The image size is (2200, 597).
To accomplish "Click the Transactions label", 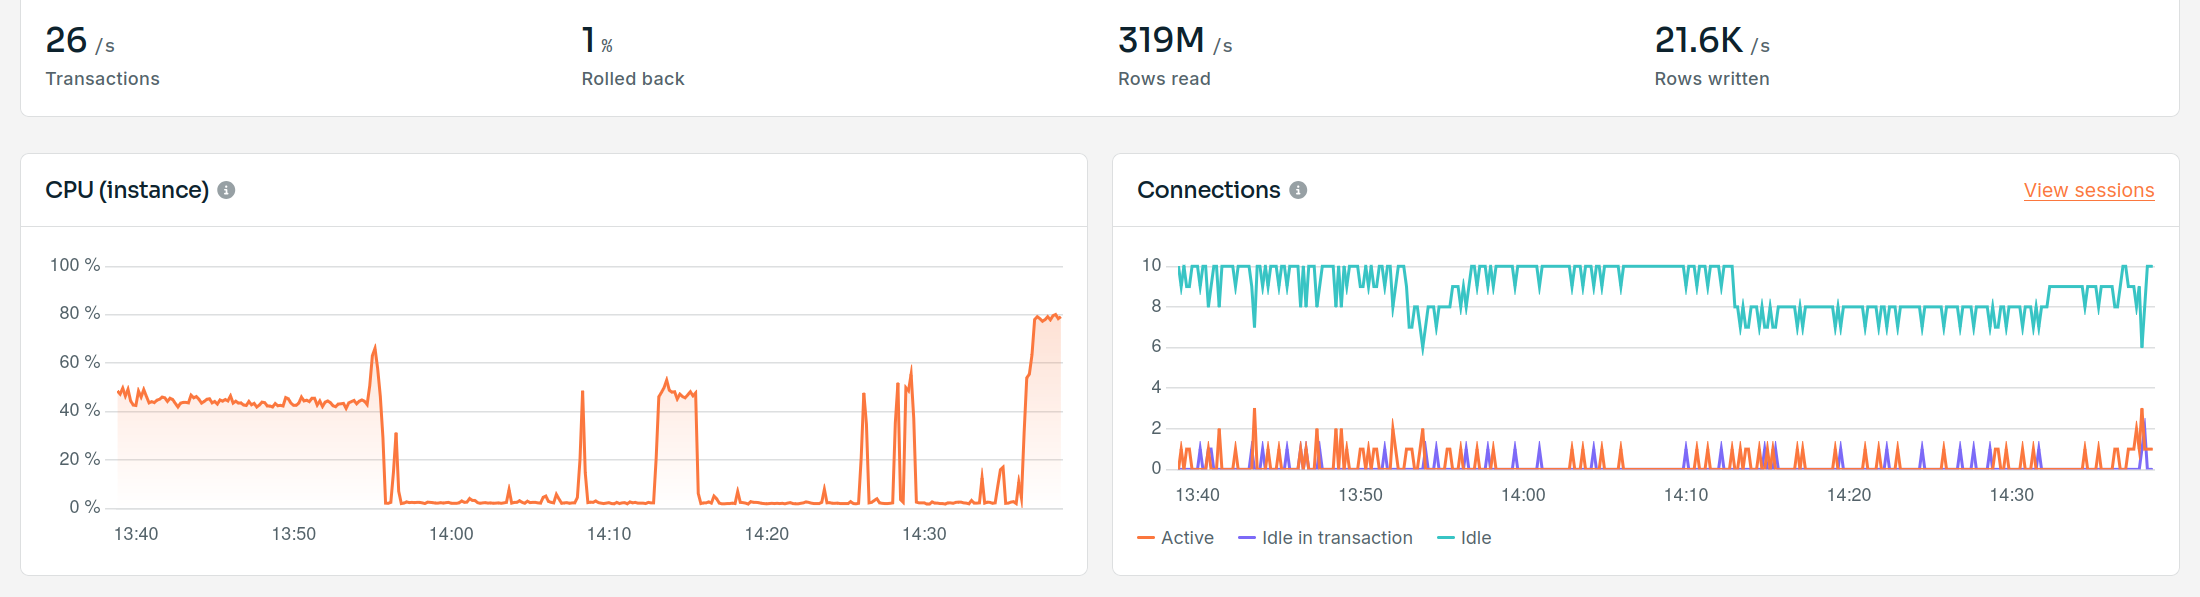I will point(102,79).
